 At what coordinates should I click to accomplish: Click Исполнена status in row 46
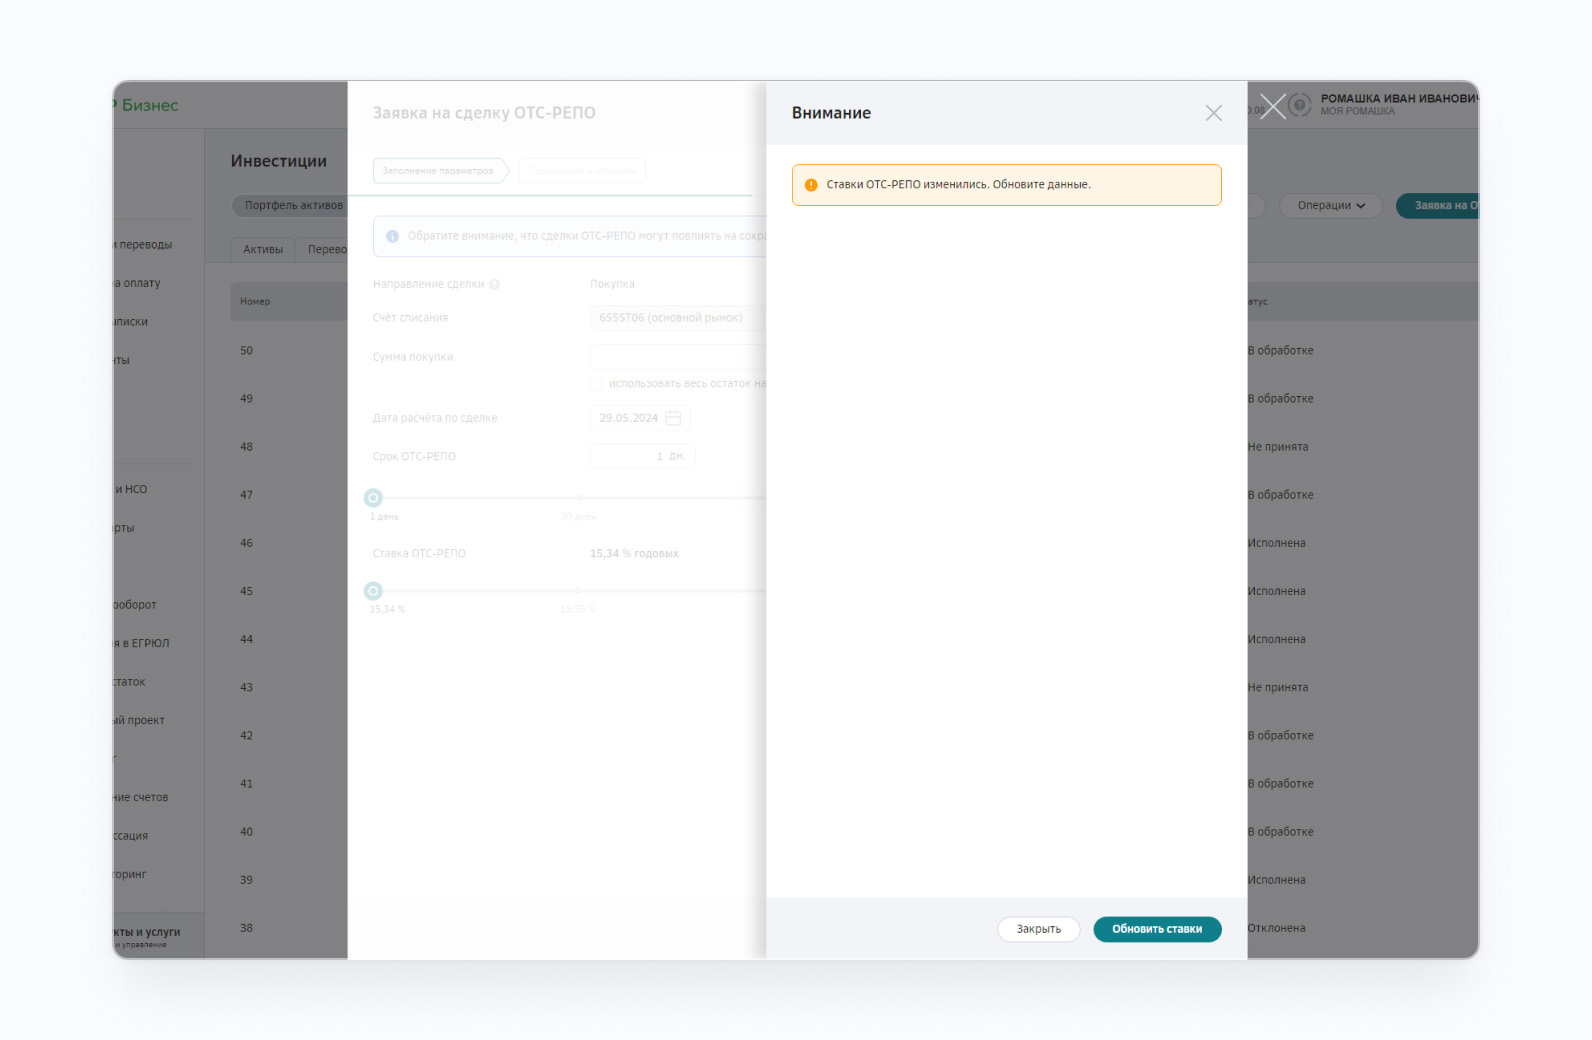pos(1277,543)
